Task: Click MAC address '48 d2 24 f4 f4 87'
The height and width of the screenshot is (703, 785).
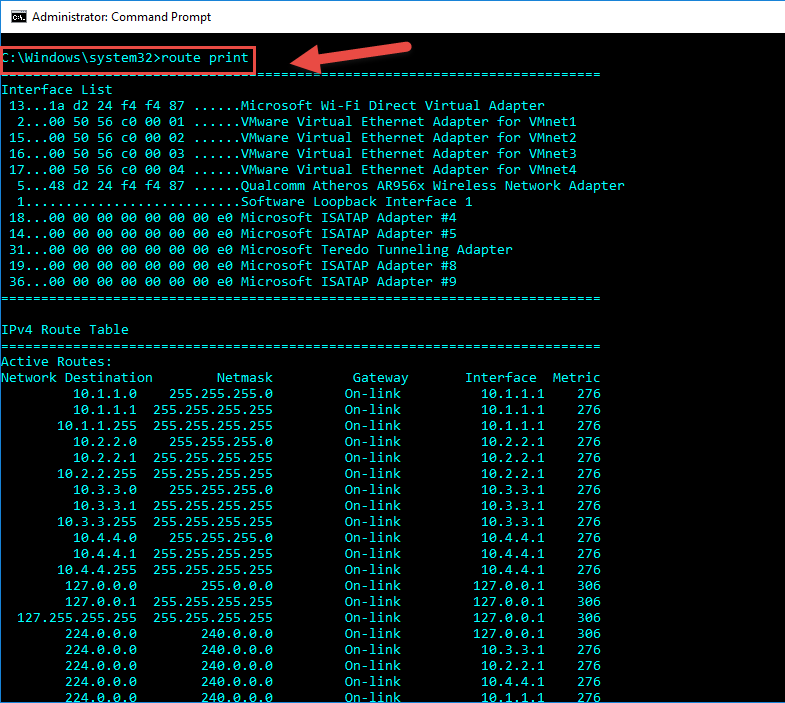Action: [117, 186]
